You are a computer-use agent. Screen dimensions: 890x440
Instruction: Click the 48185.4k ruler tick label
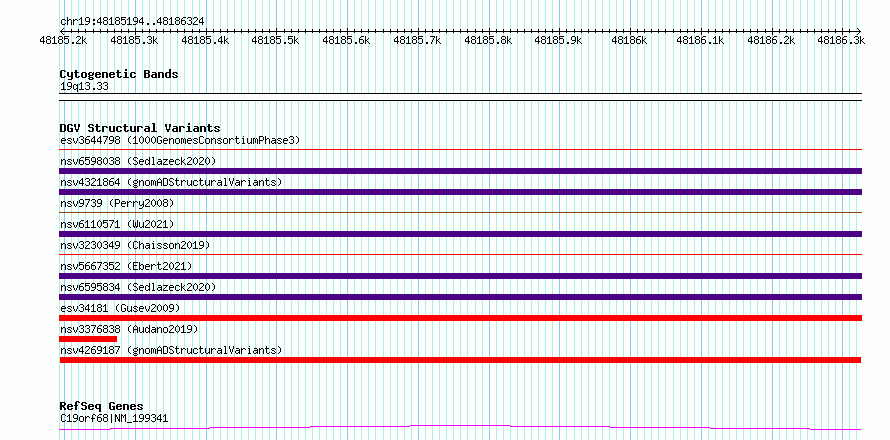pyautogui.click(x=205, y=40)
